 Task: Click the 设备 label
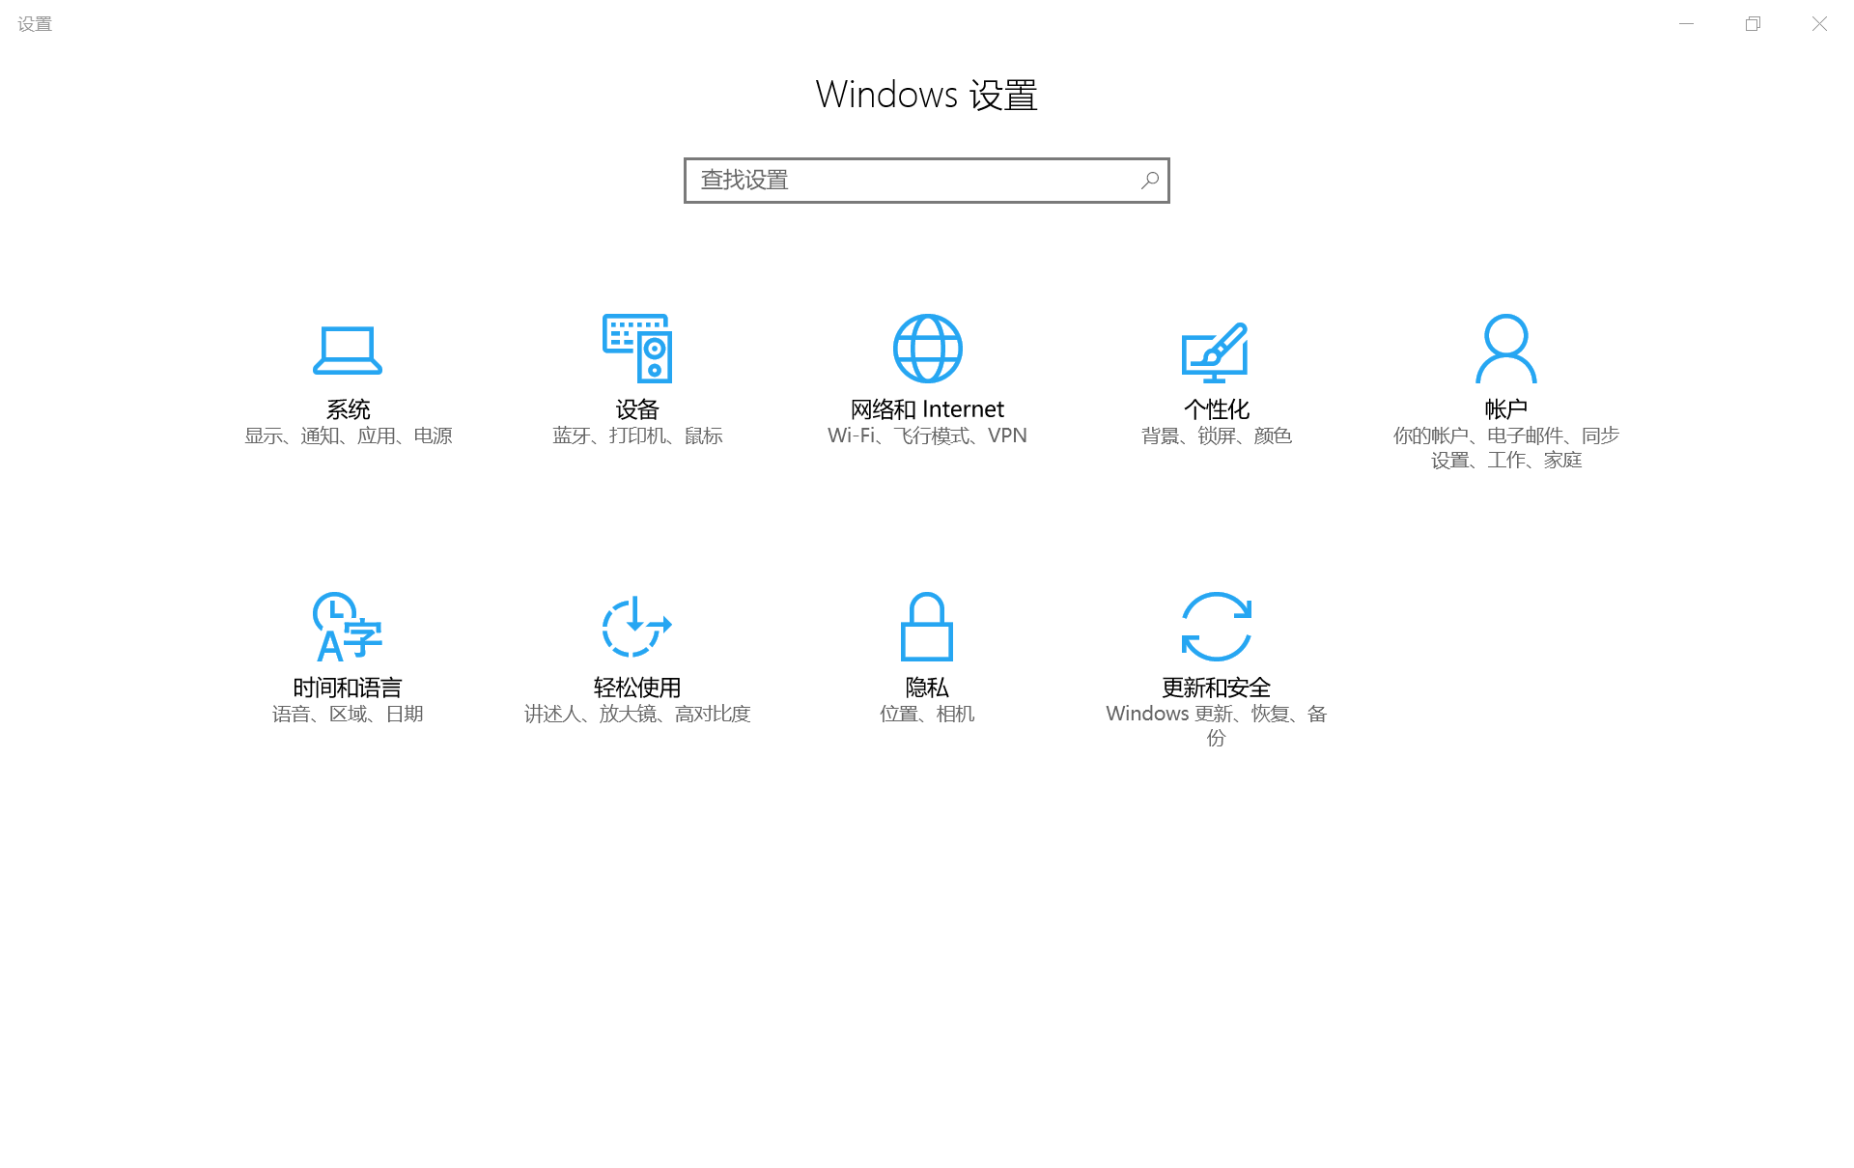pos(637,409)
